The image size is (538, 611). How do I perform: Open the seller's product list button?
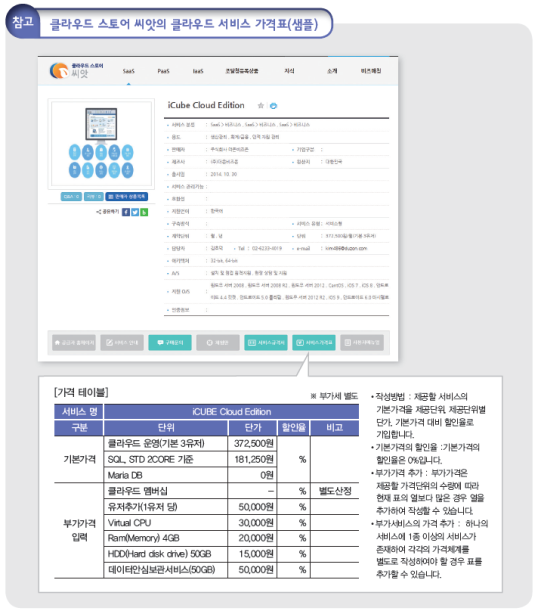(127, 196)
